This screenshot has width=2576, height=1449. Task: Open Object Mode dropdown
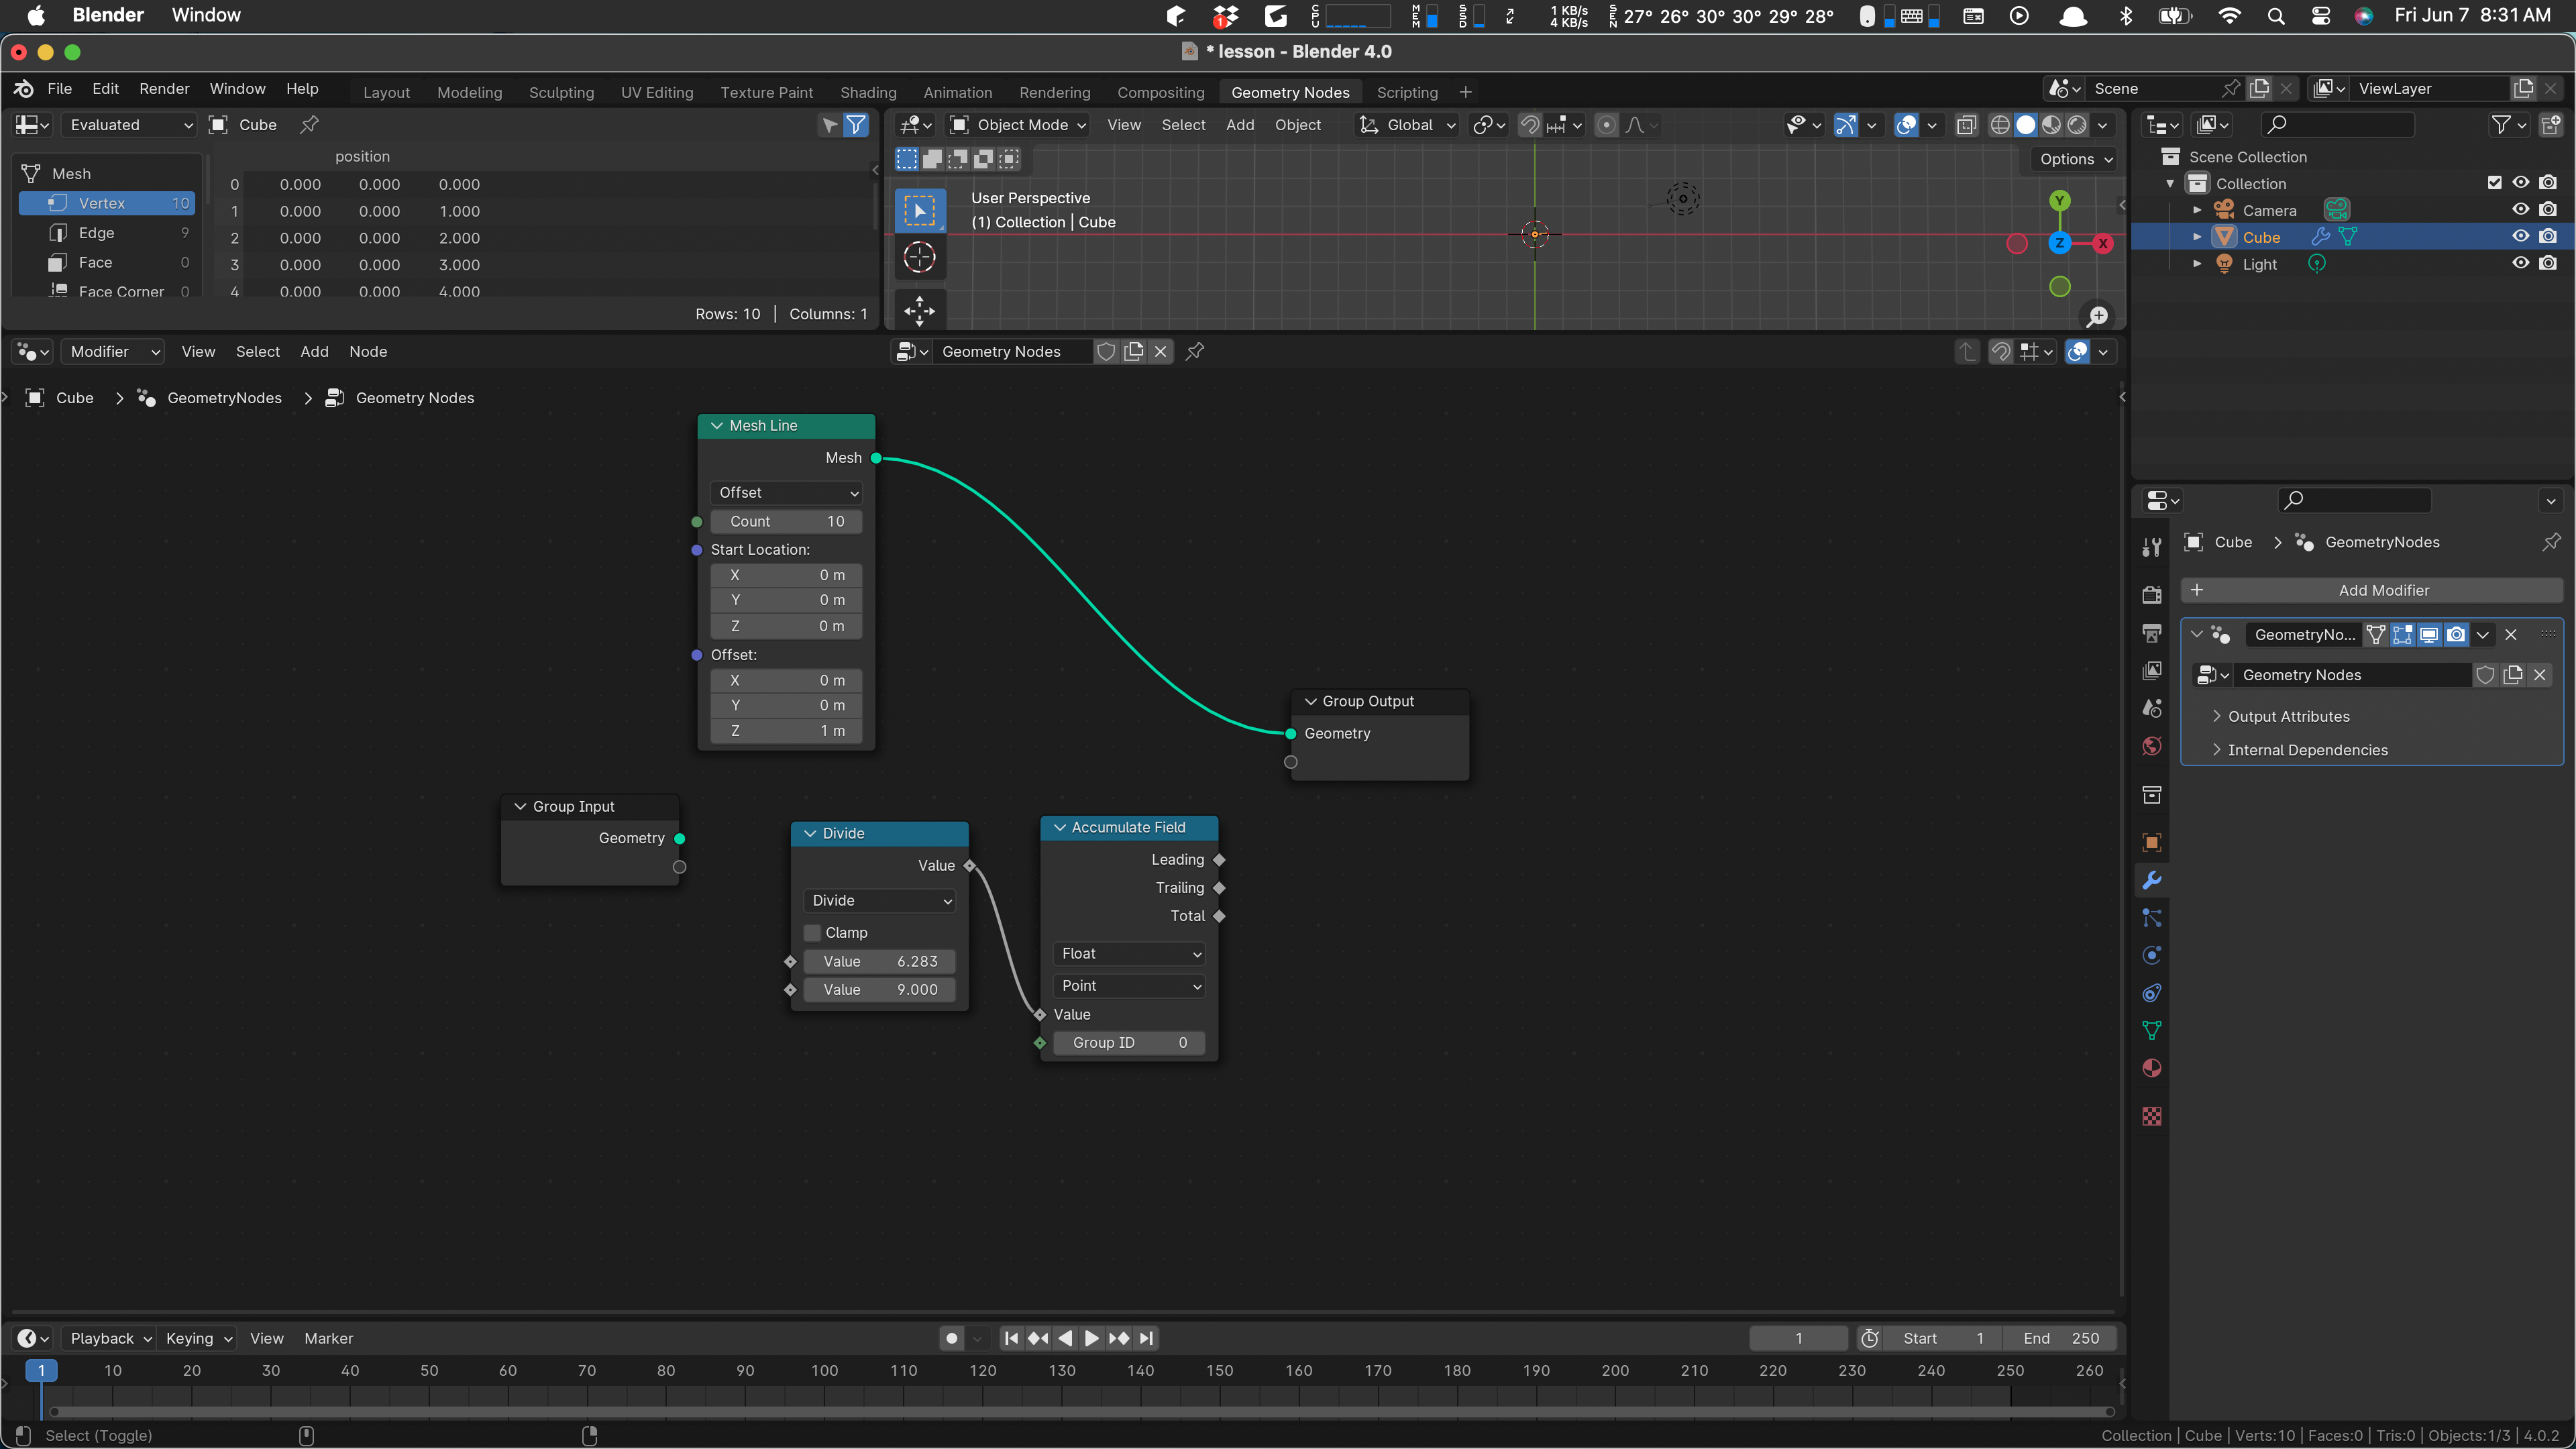(x=1018, y=124)
